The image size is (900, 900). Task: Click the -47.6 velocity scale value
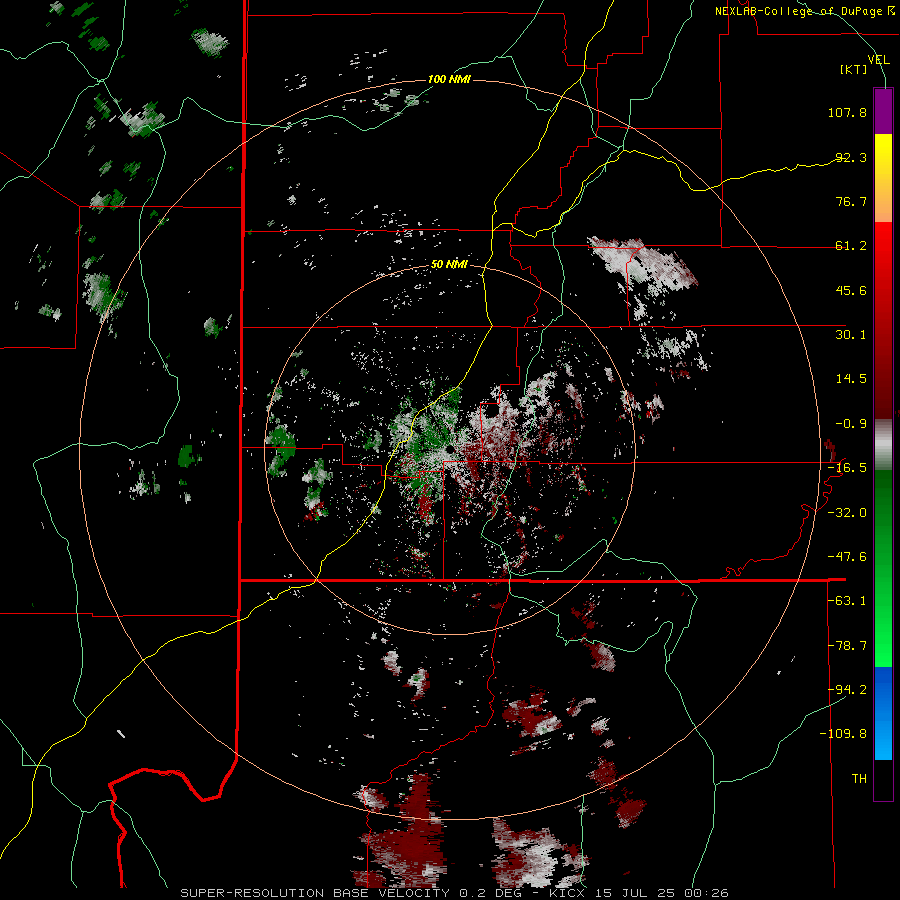click(x=847, y=556)
